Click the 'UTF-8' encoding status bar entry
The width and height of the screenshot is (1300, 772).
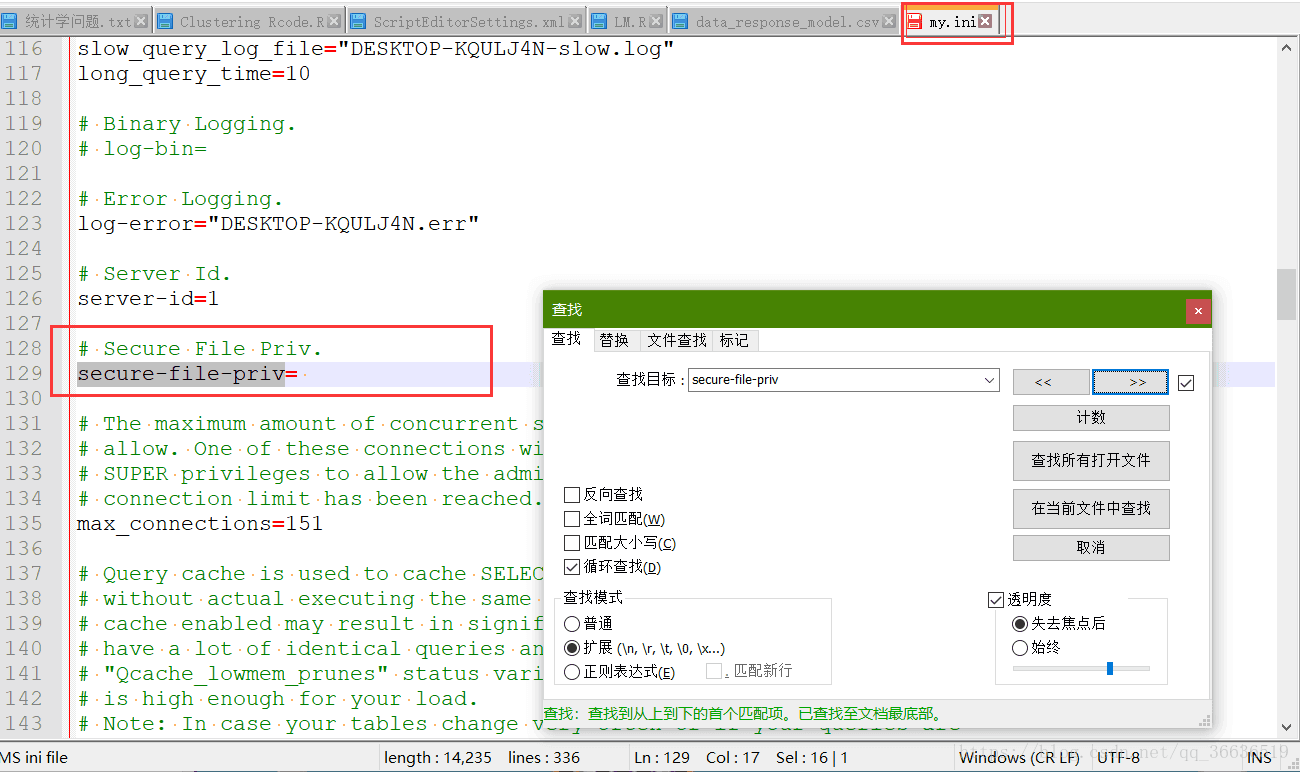pos(1118,757)
